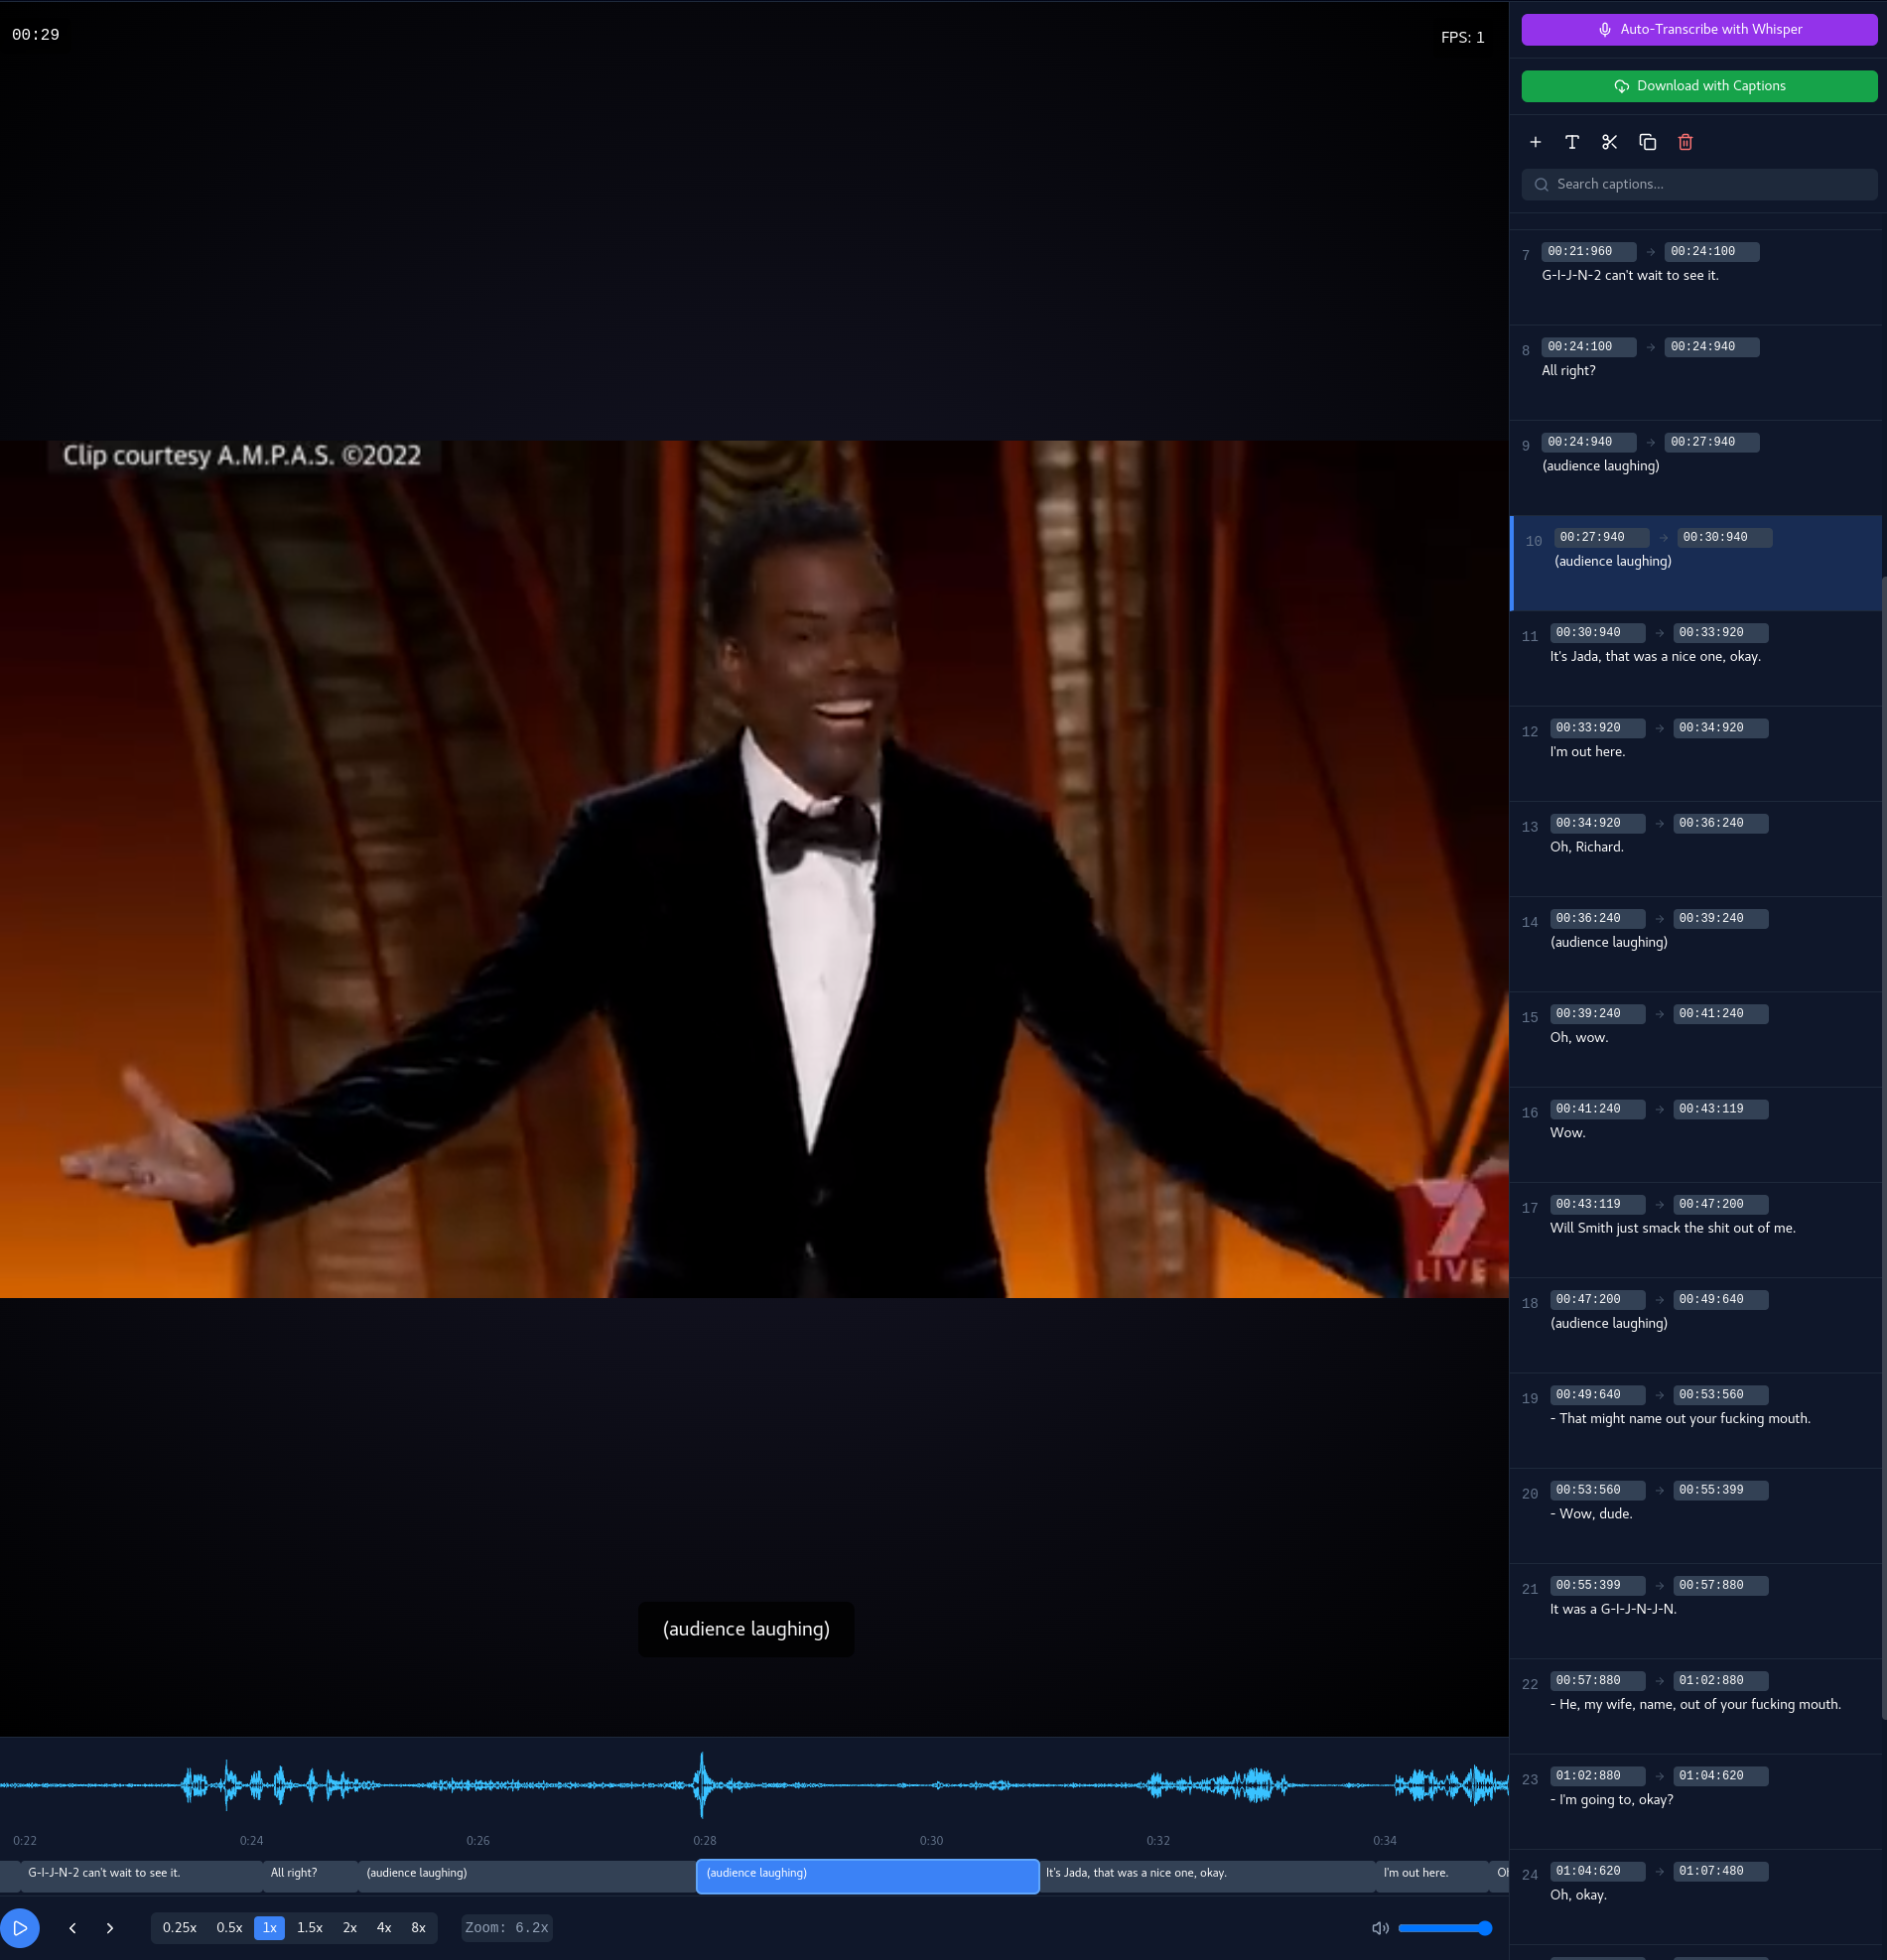Step forward with right chevron
Screen dimensions: 1887x1960
coord(110,1928)
